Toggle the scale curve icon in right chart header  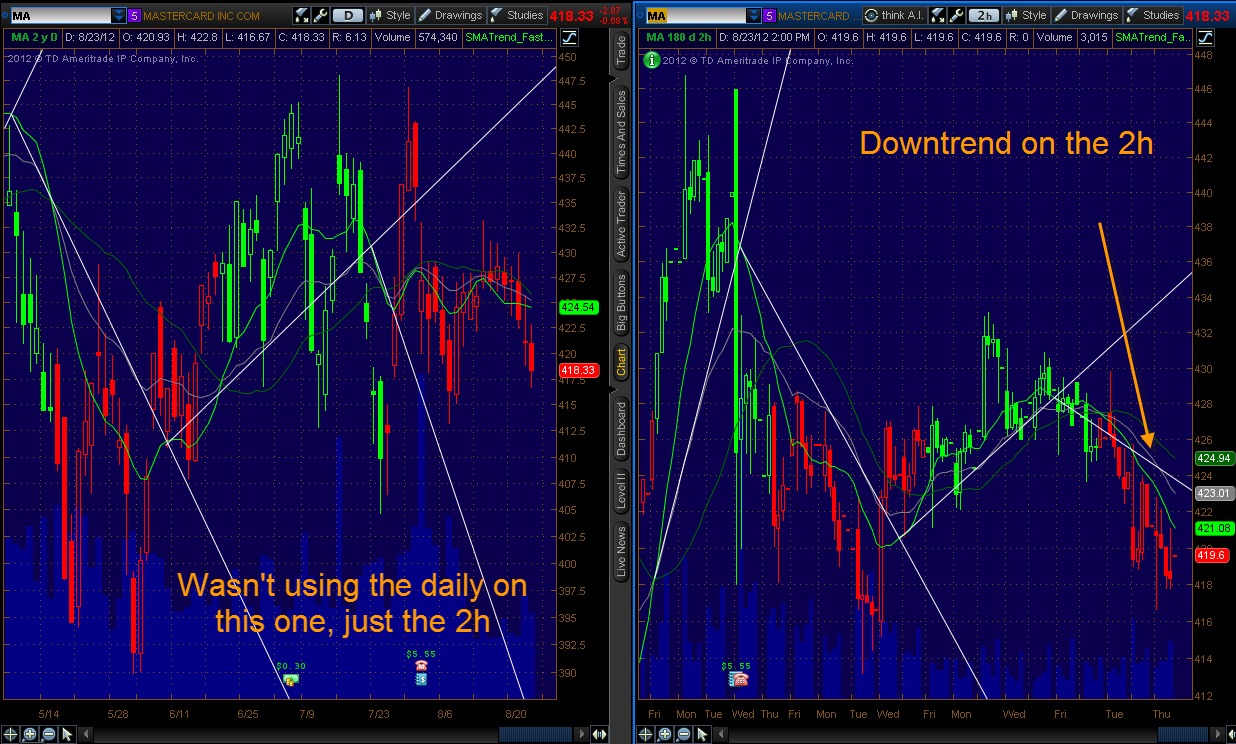[x=1207, y=37]
